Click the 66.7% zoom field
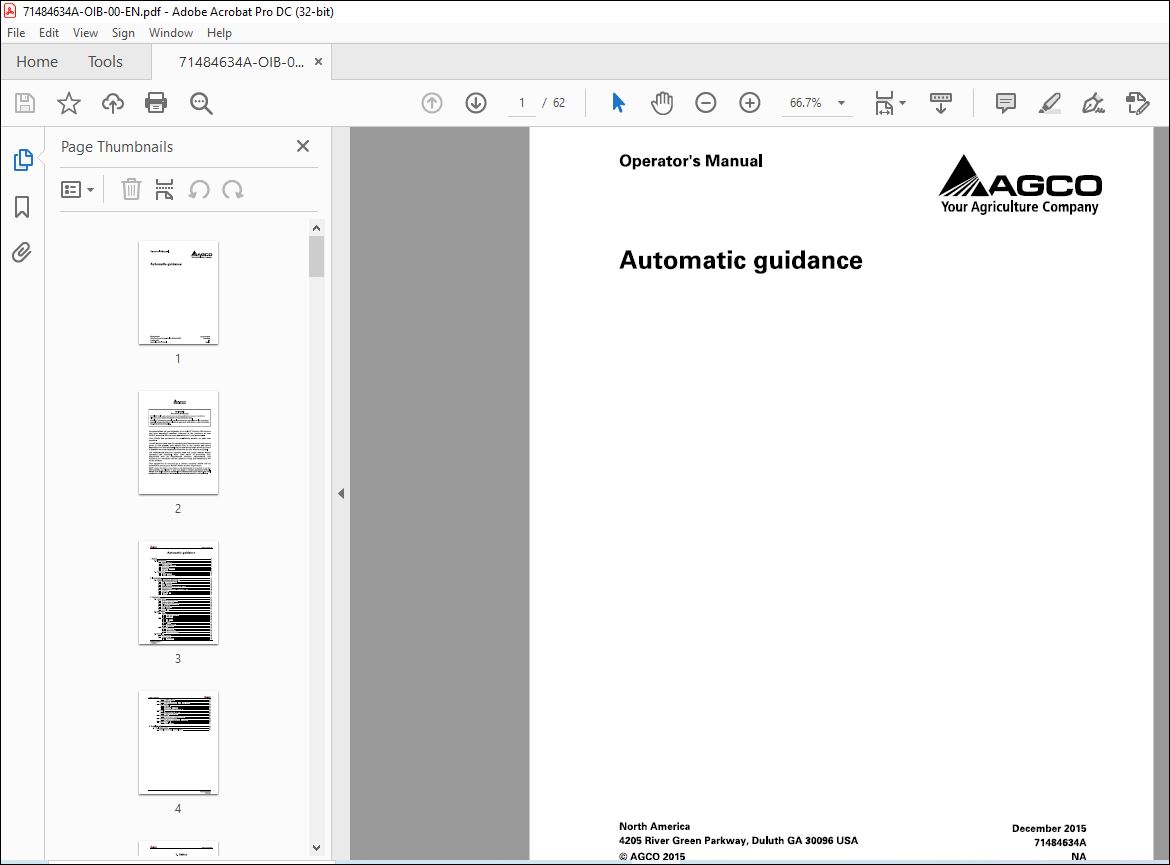The width and height of the screenshot is (1170, 865). [x=806, y=103]
